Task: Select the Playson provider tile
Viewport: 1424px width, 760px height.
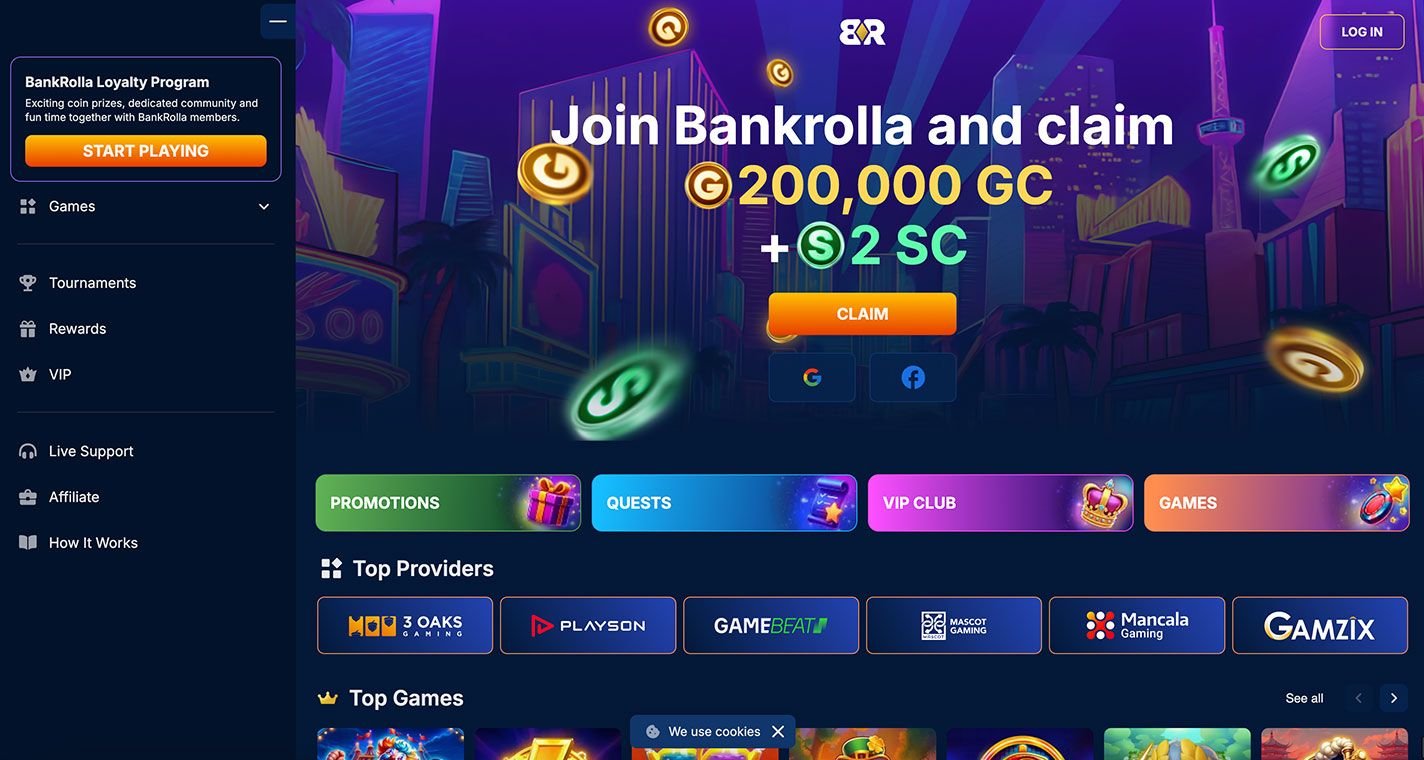Action: (x=588, y=626)
